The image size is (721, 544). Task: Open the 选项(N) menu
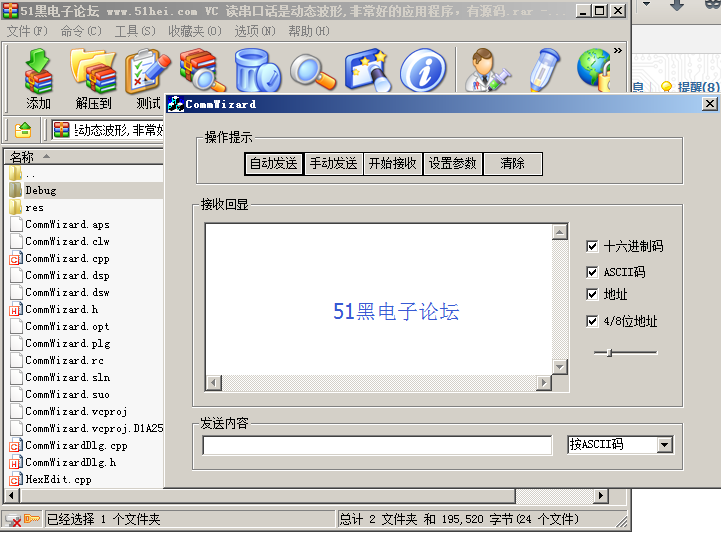[x=255, y=31]
